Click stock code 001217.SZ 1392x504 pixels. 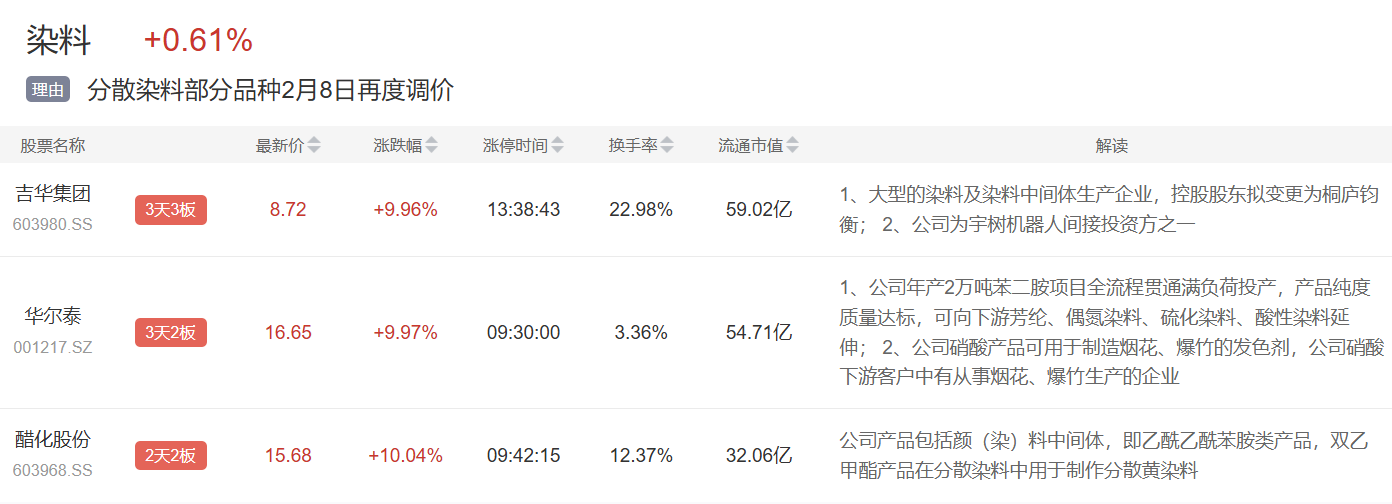click(53, 348)
